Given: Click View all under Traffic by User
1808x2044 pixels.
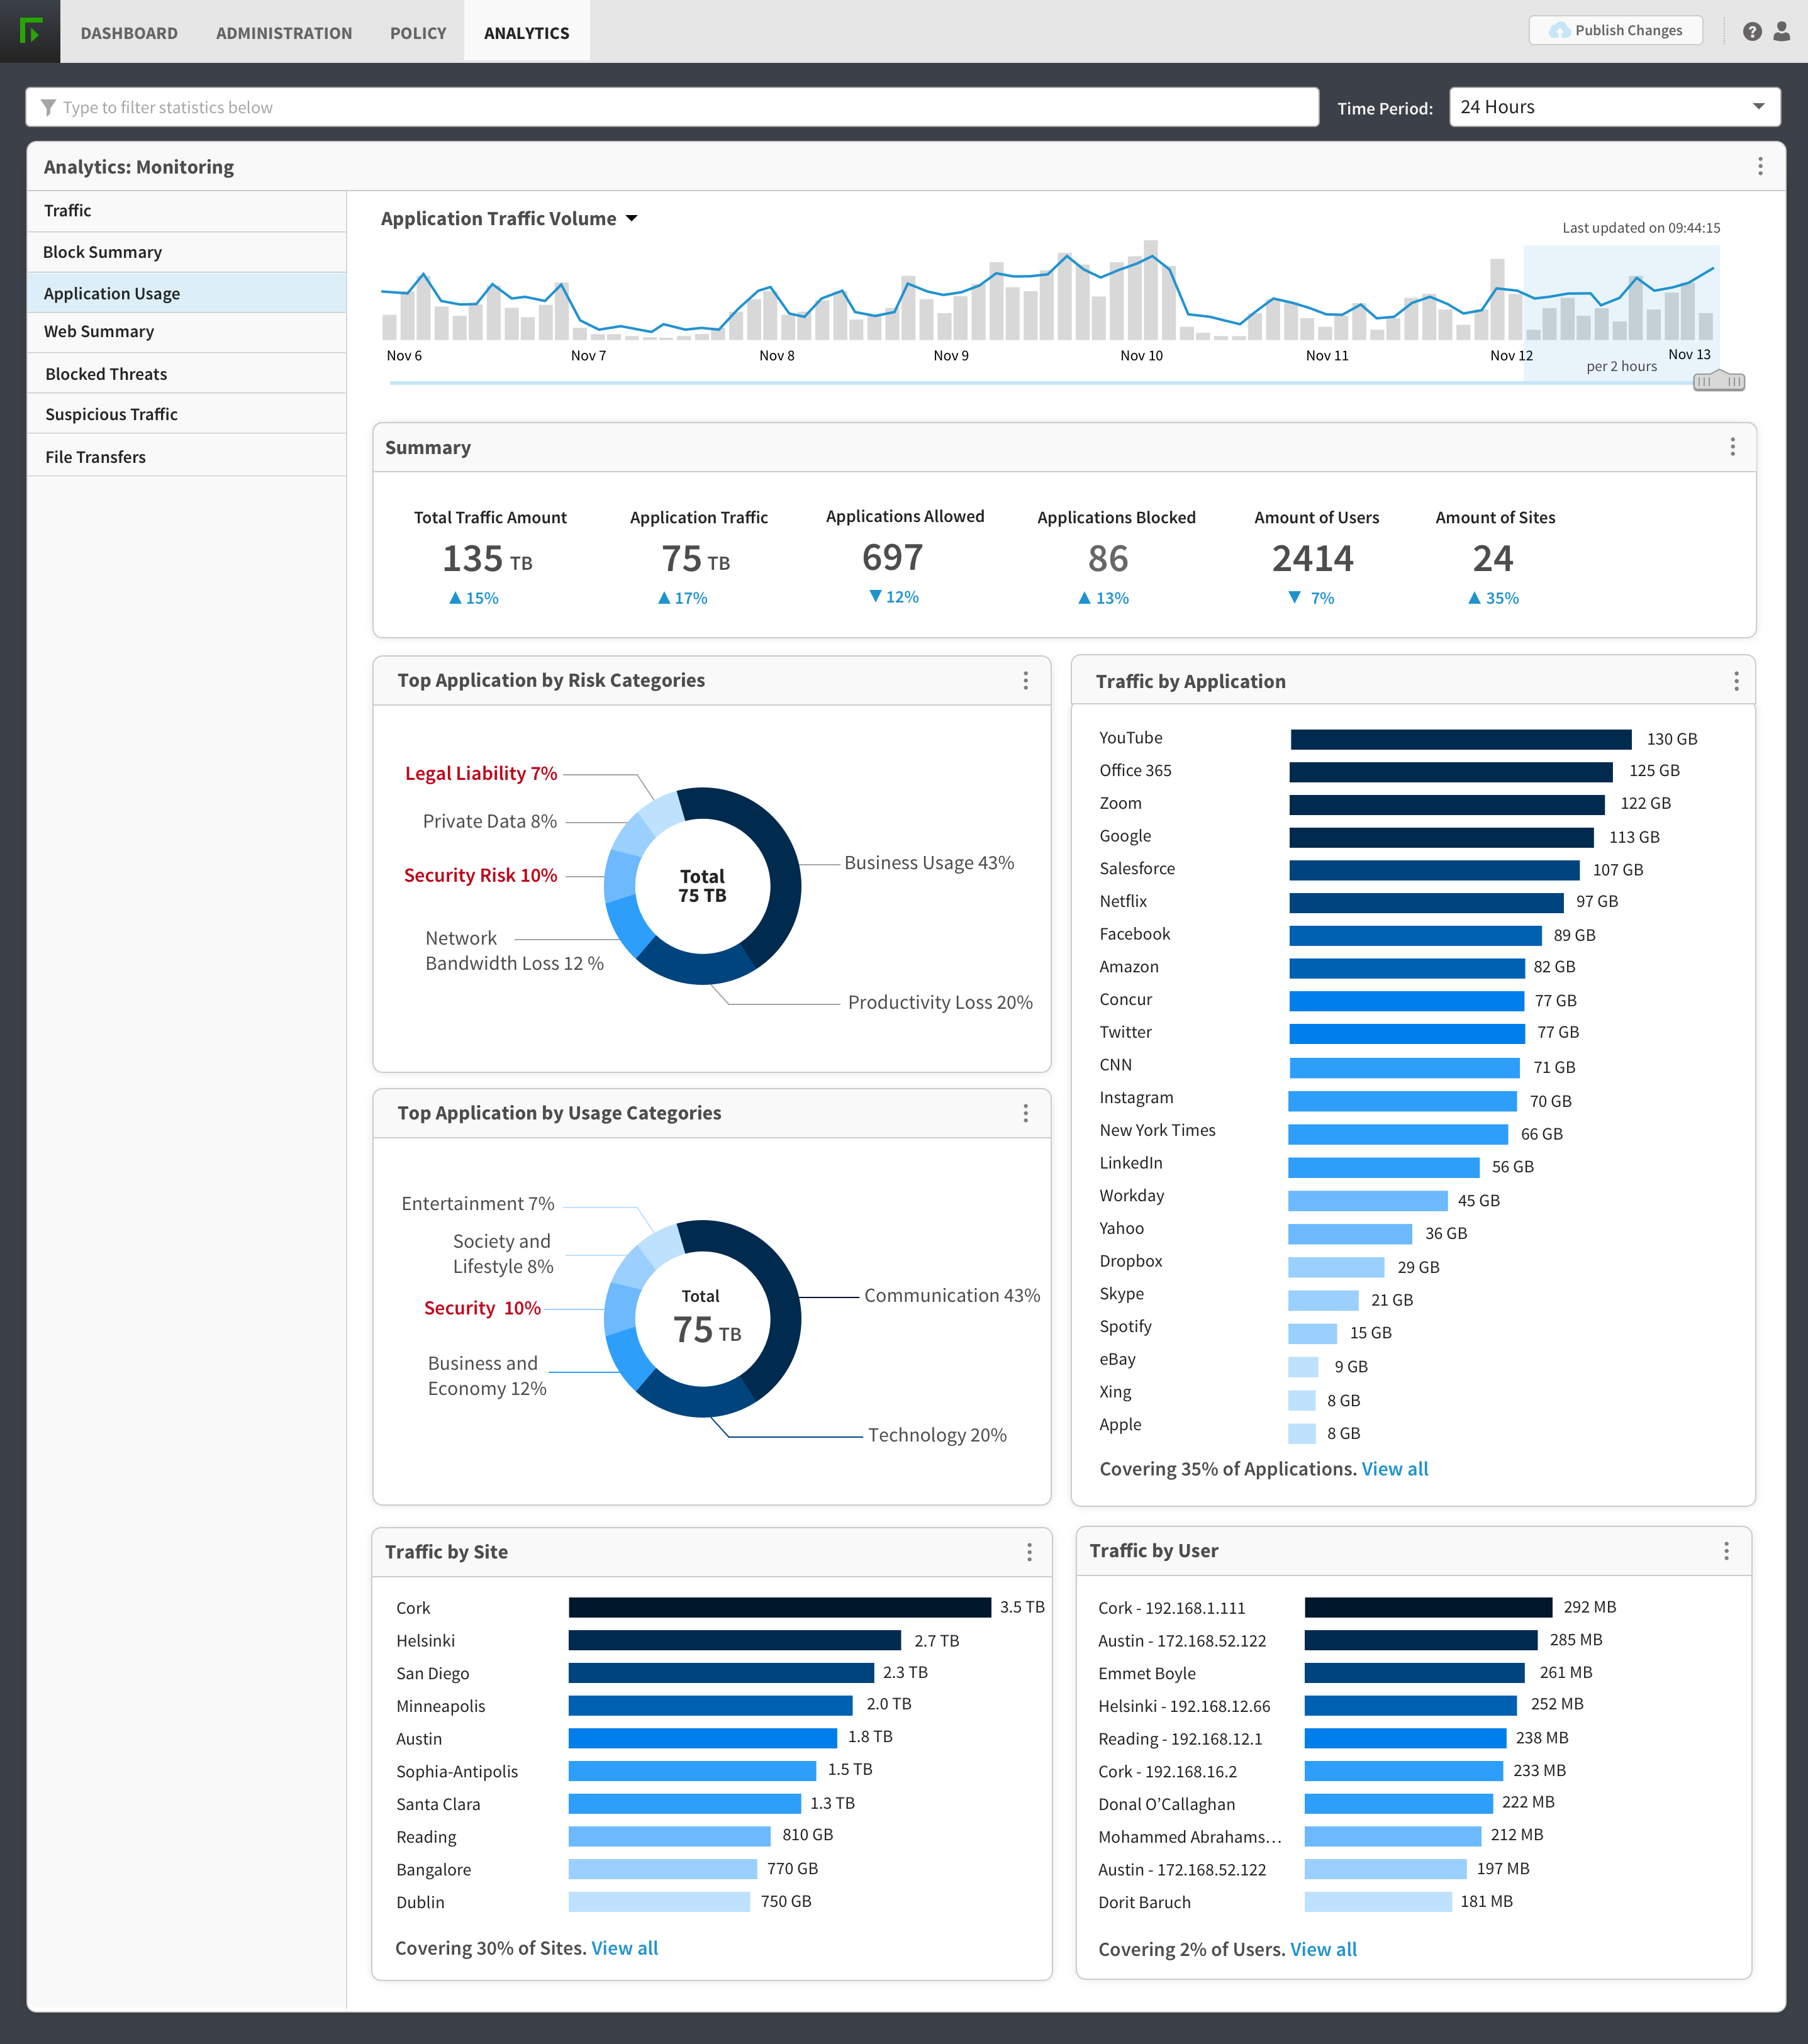Looking at the screenshot, I should [x=1323, y=1949].
